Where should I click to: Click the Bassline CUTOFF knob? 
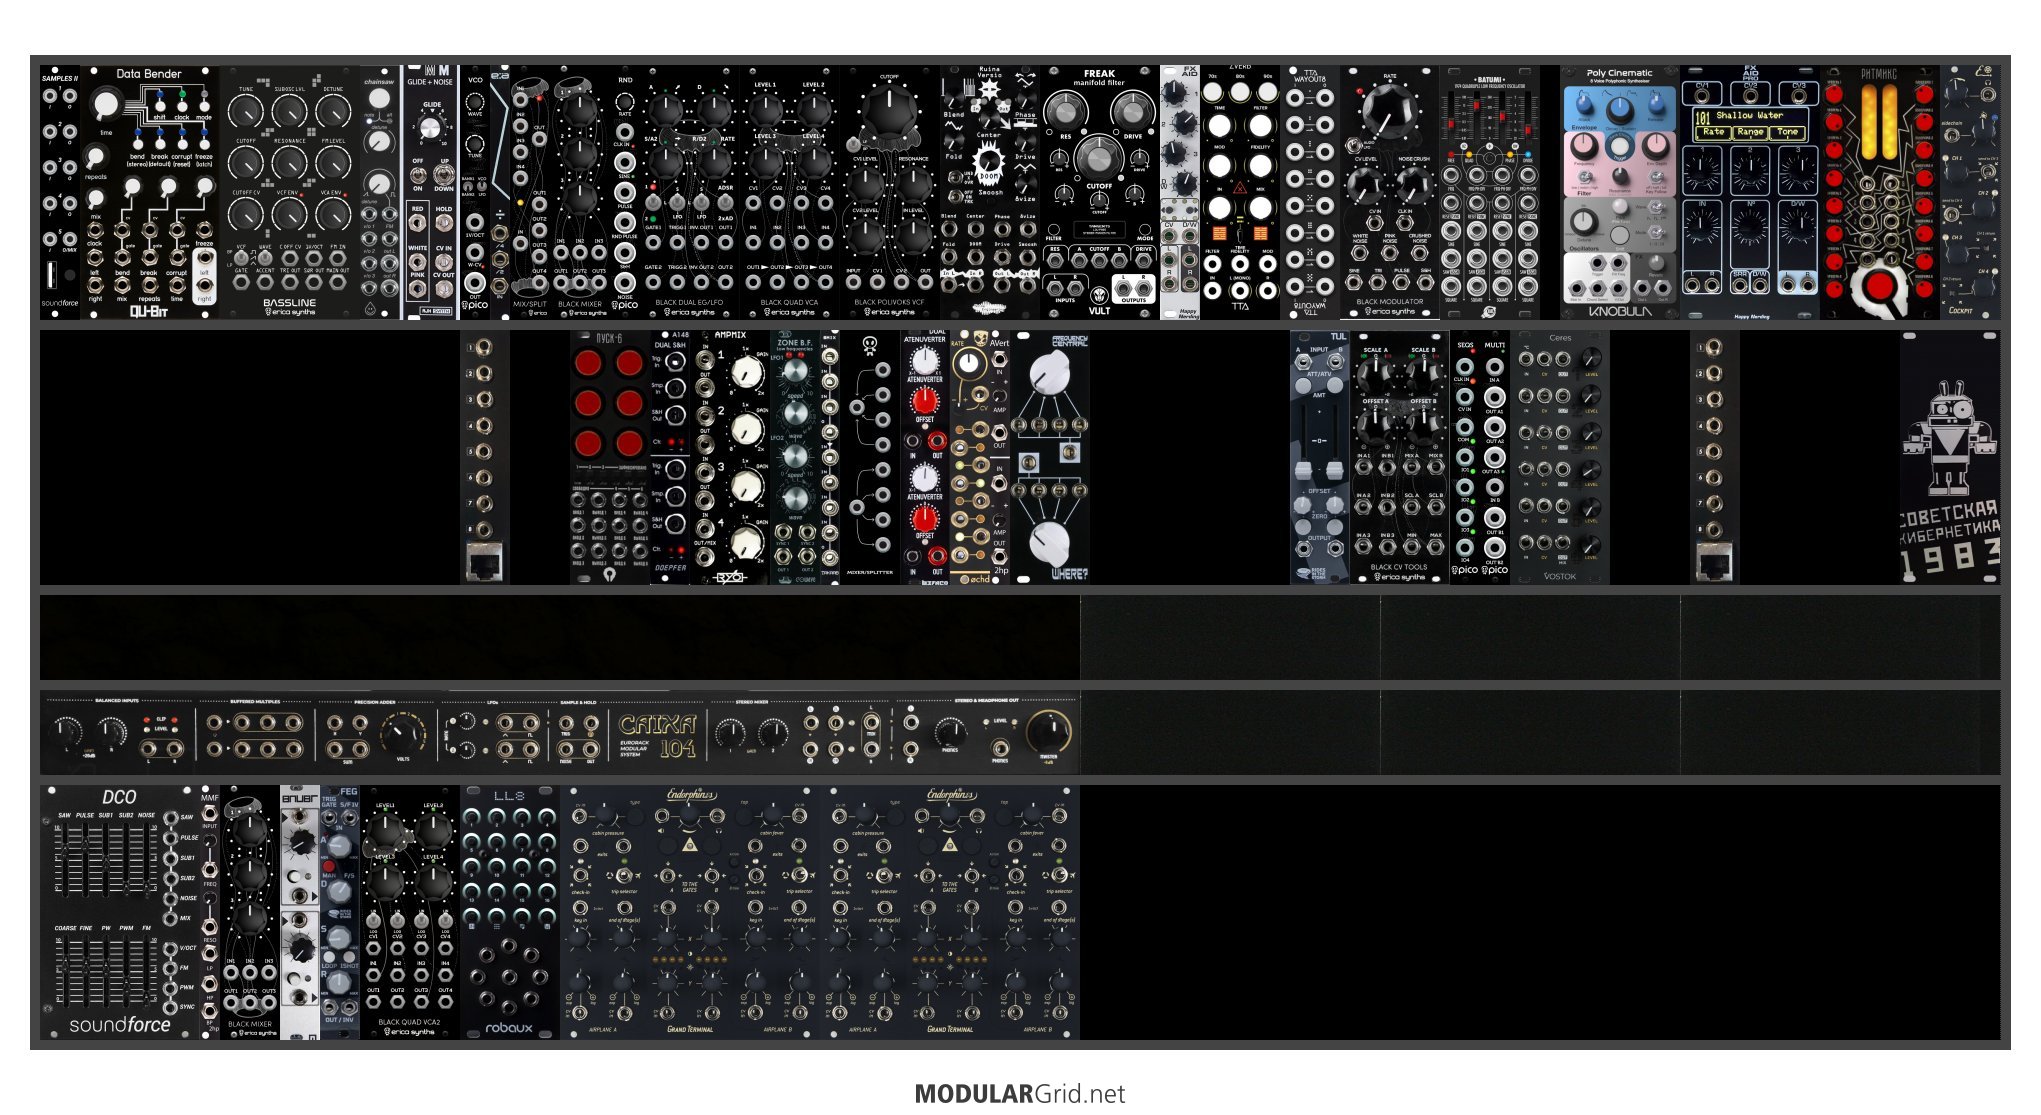(x=246, y=163)
